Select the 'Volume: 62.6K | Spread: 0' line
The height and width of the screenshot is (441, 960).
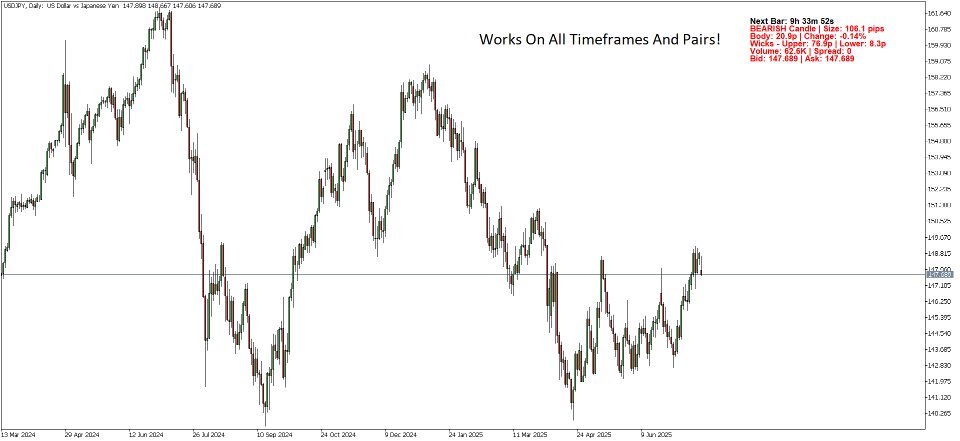(x=800, y=51)
